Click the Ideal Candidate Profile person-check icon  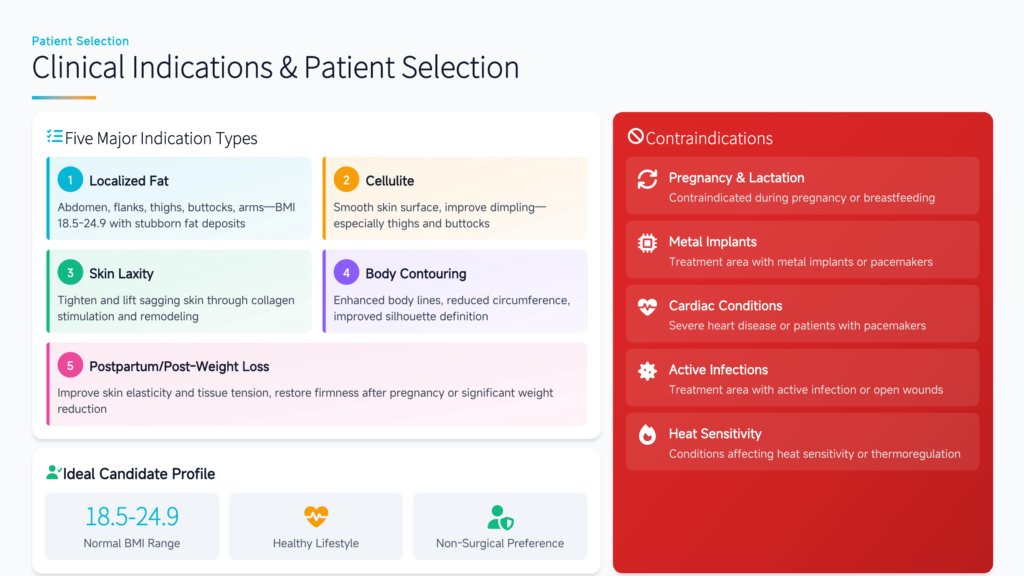click(x=54, y=473)
